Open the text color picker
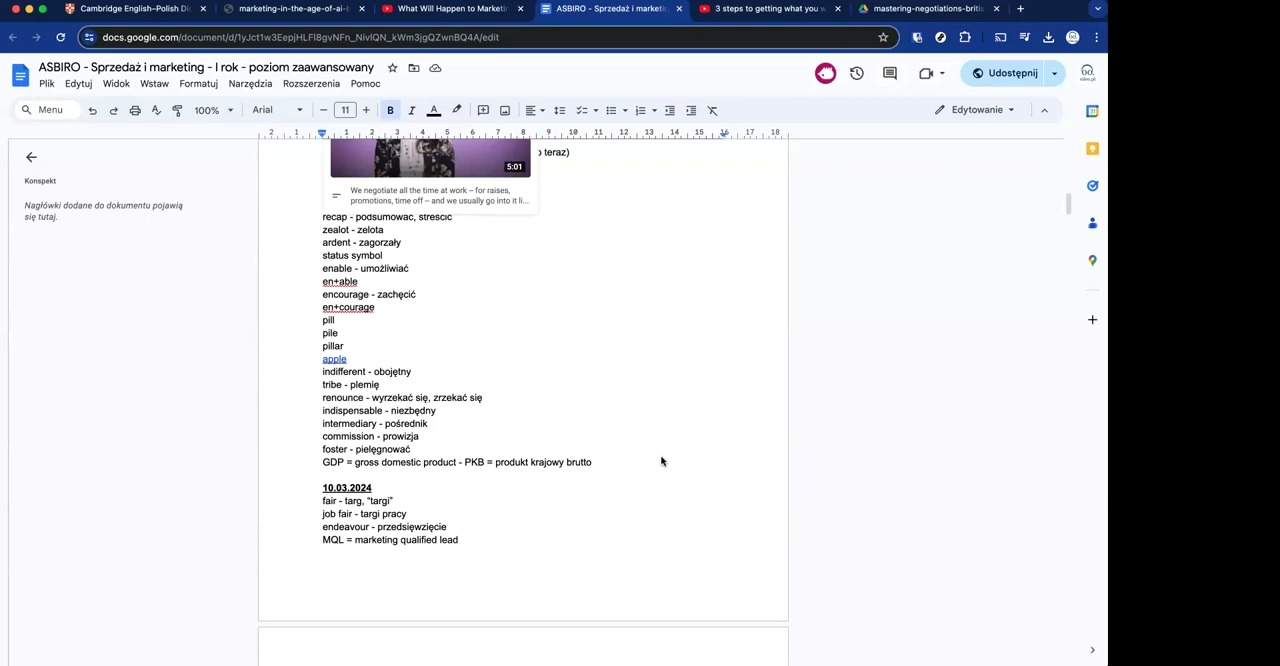Viewport: 1280px width, 666px height. [434, 110]
